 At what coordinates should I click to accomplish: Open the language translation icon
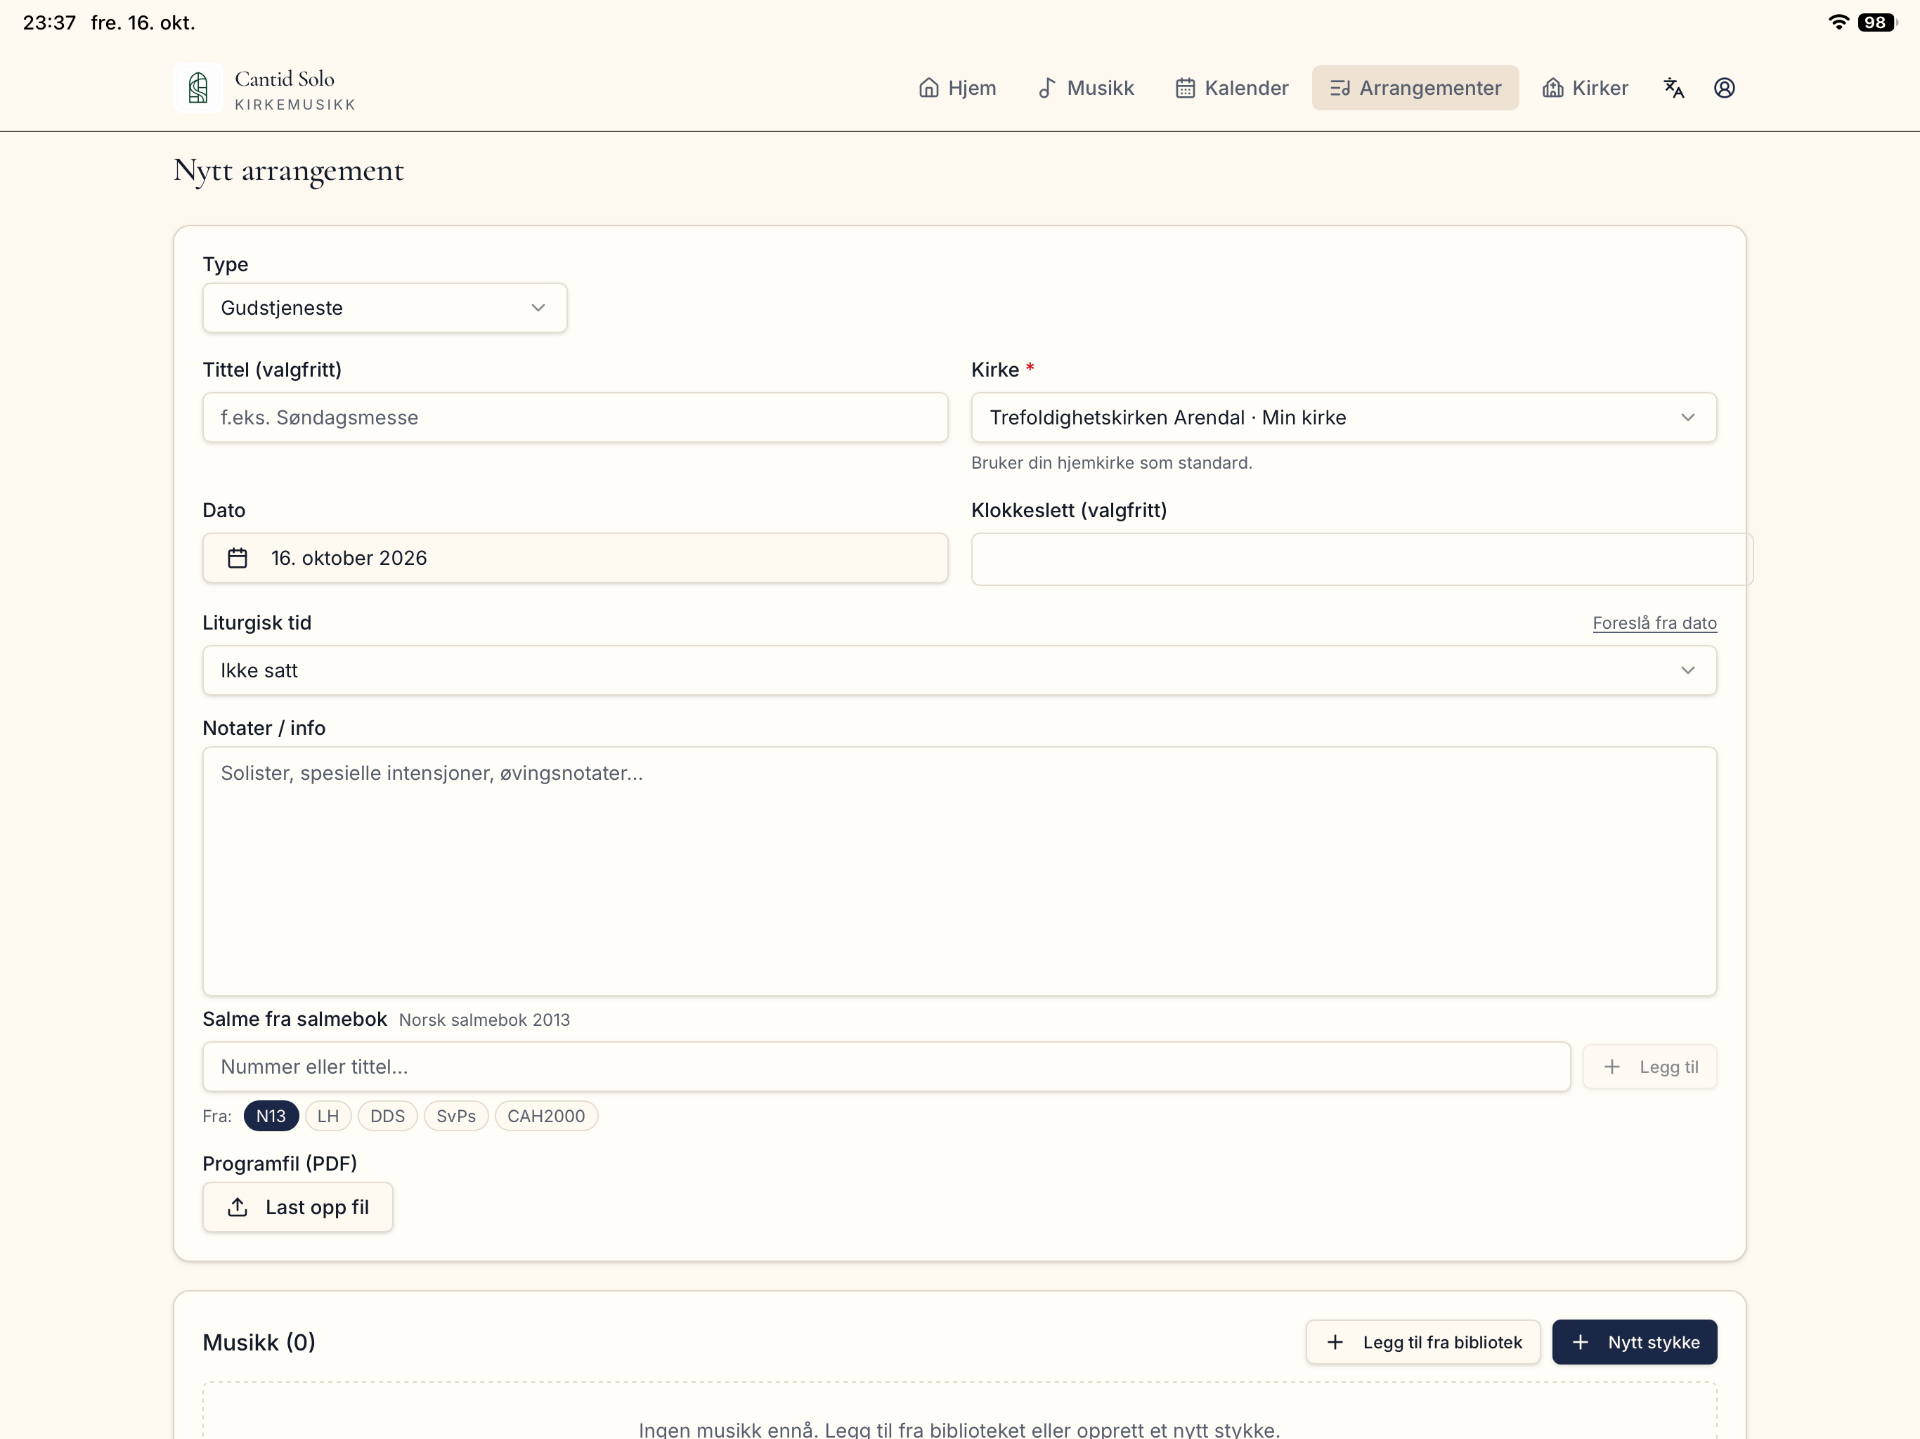click(x=1674, y=88)
